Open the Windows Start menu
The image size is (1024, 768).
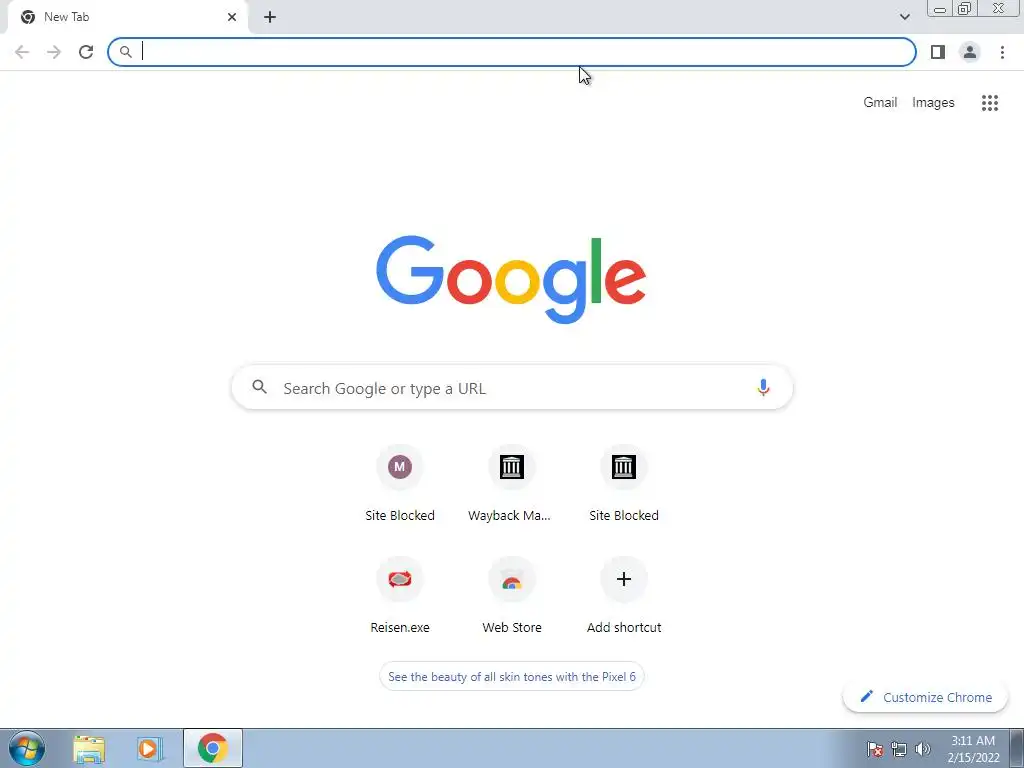[x=27, y=748]
